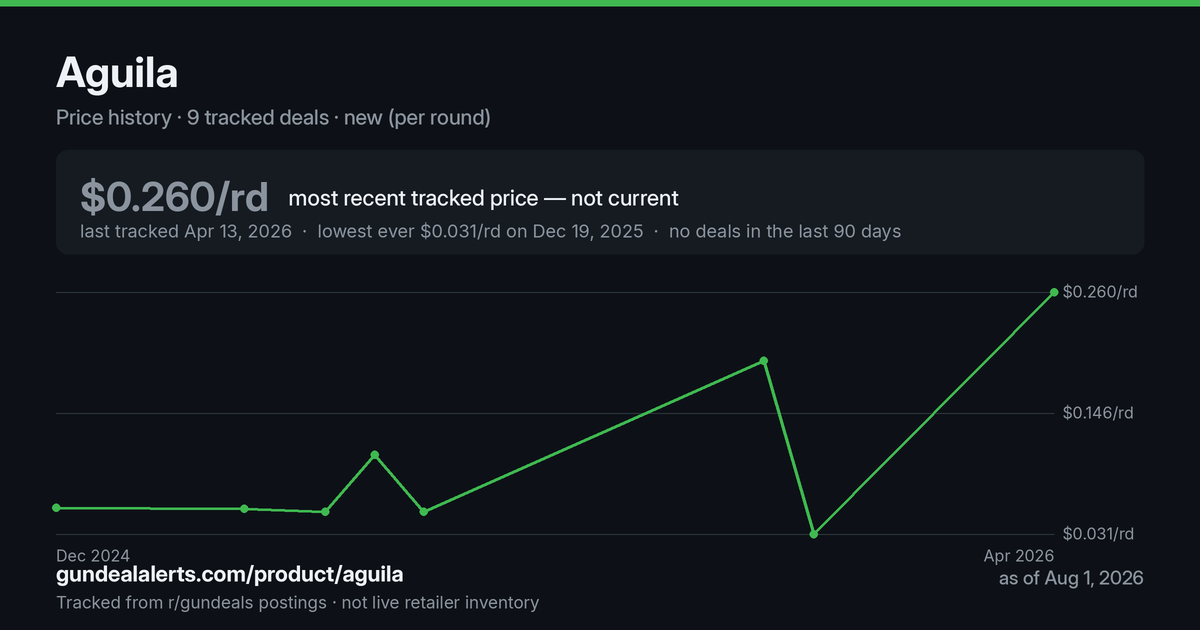The height and width of the screenshot is (630, 1200).
Task: Click the Apr 2026 axis date label
Action: click(1018, 555)
